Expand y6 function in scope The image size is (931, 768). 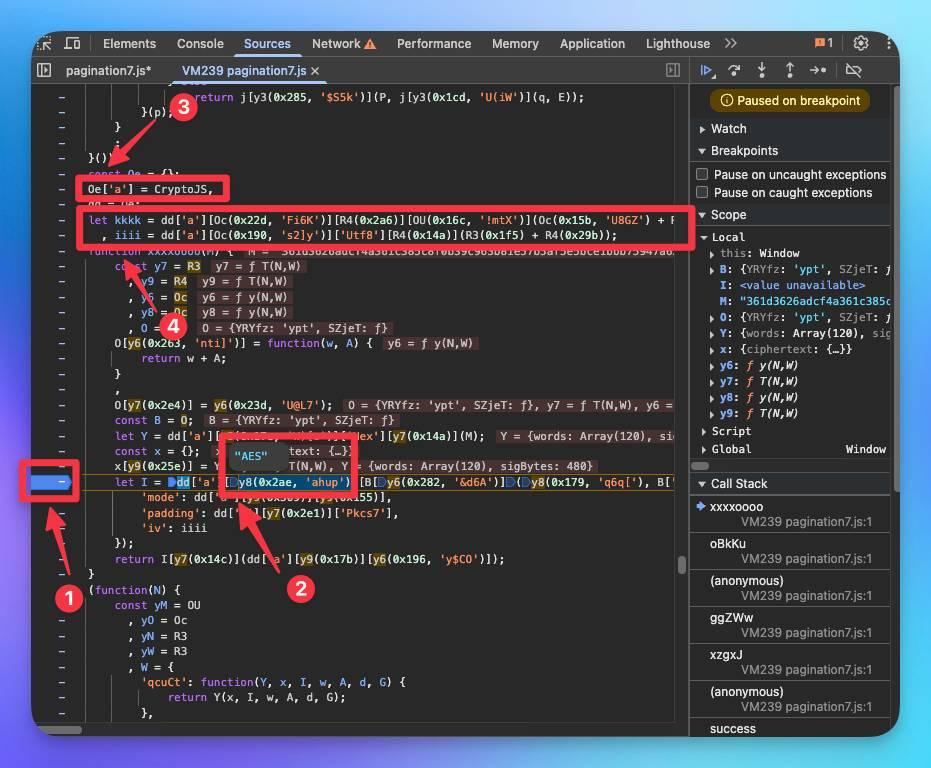click(x=712, y=366)
